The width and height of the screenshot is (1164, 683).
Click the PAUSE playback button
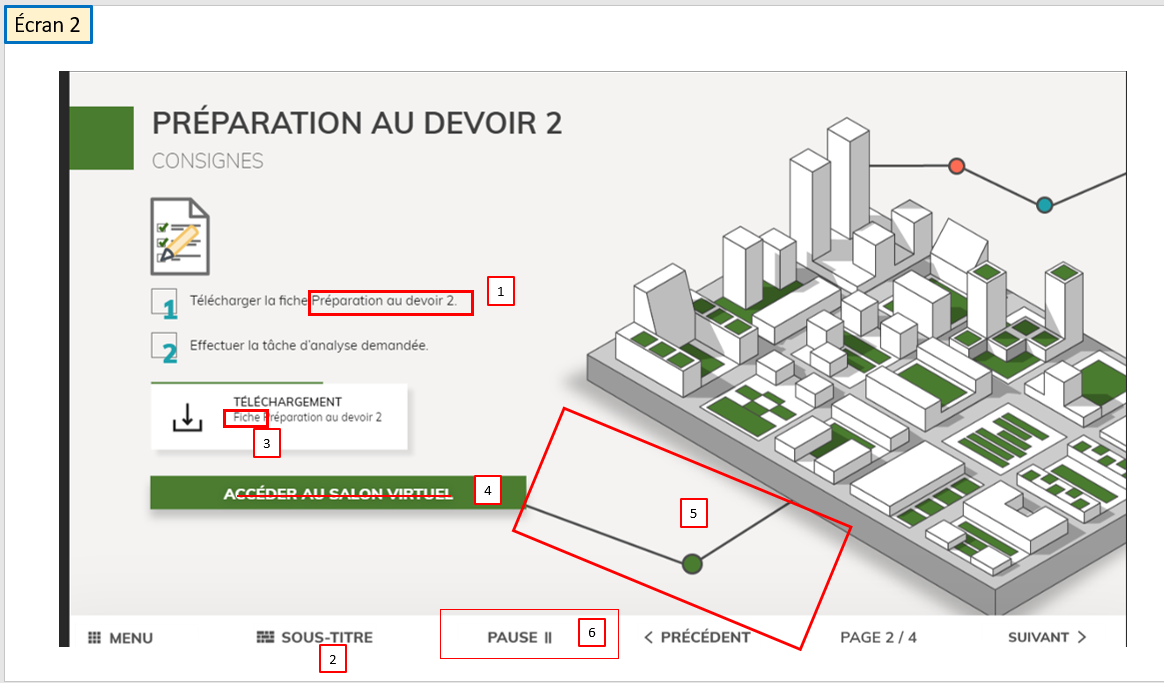coord(519,637)
